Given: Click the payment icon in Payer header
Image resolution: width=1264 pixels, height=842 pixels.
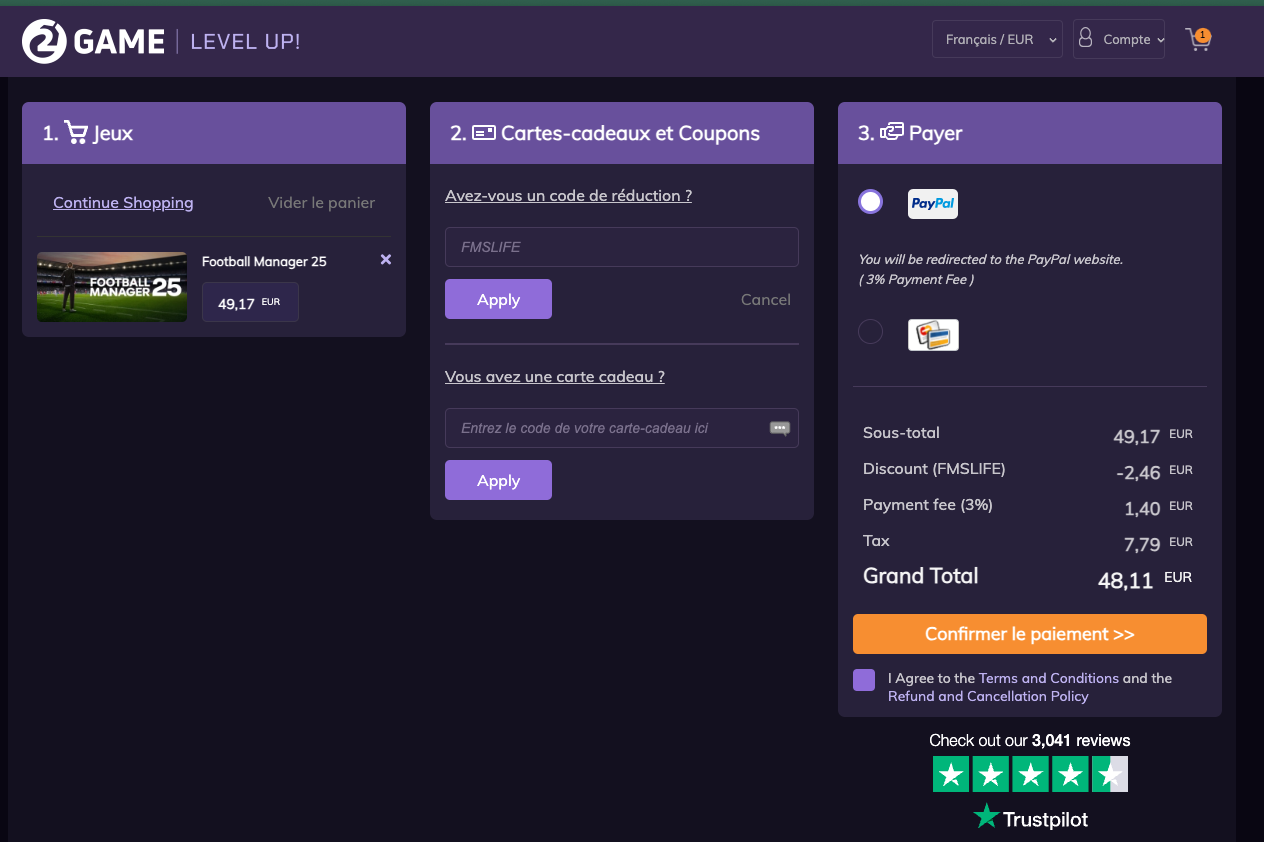Looking at the screenshot, I should click(891, 131).
